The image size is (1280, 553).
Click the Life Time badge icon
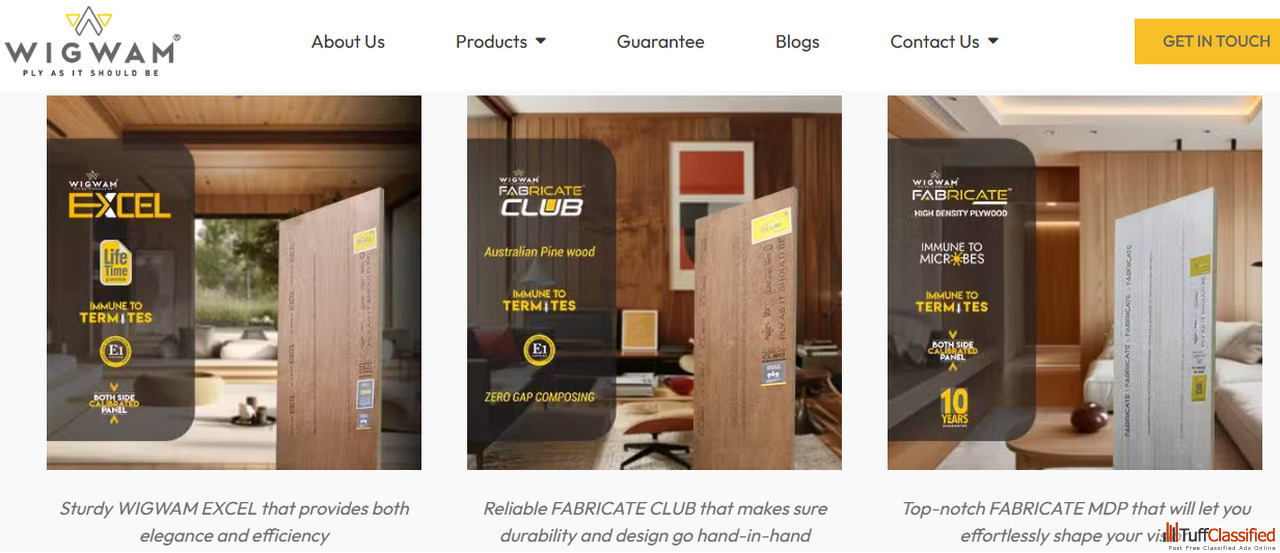(x=116, y=264)
